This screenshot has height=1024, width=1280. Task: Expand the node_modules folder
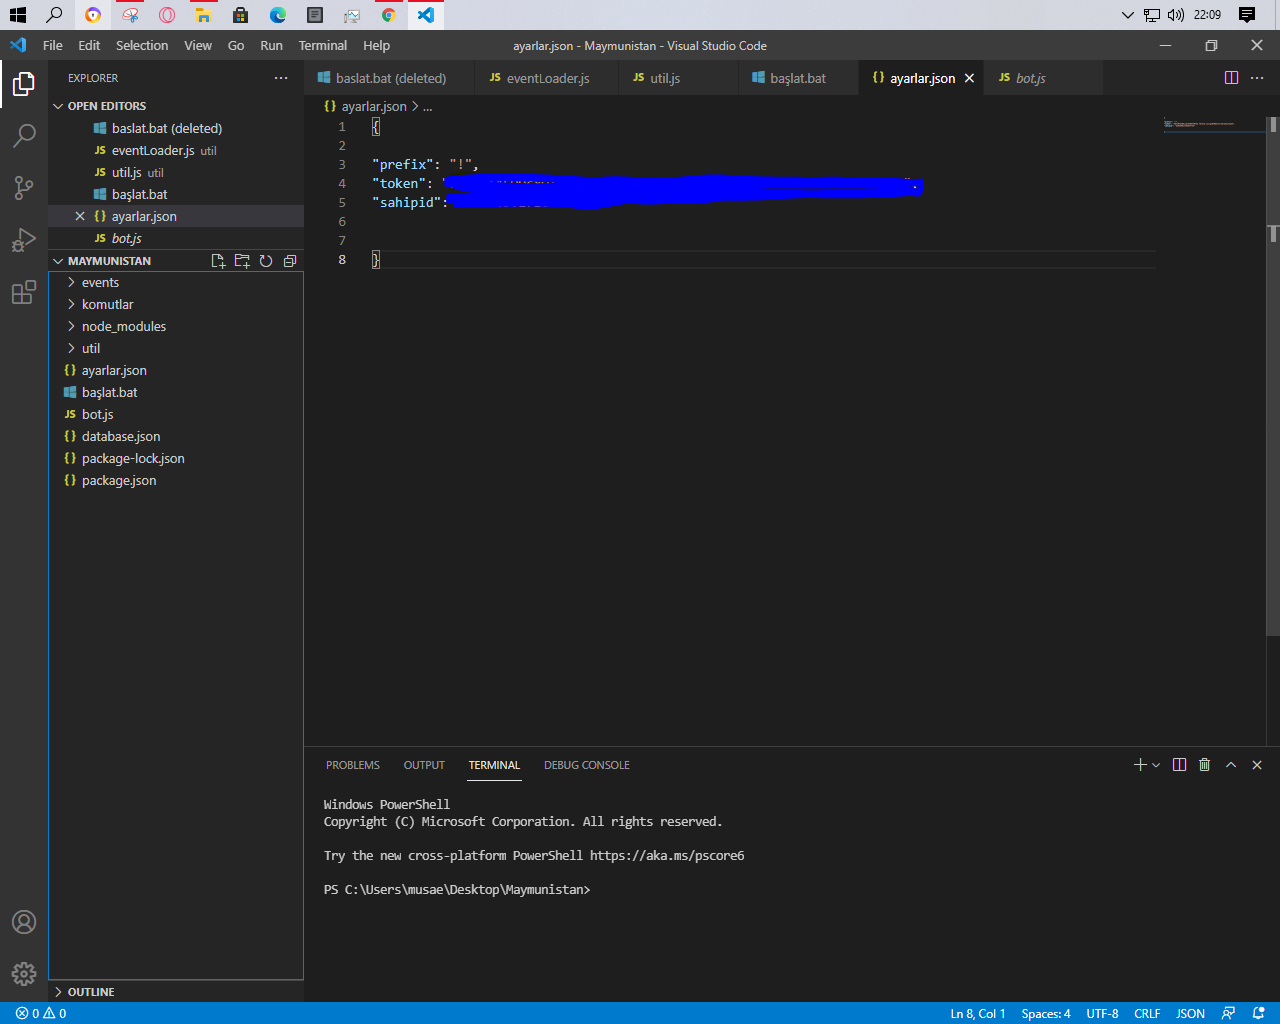(123, 327)
